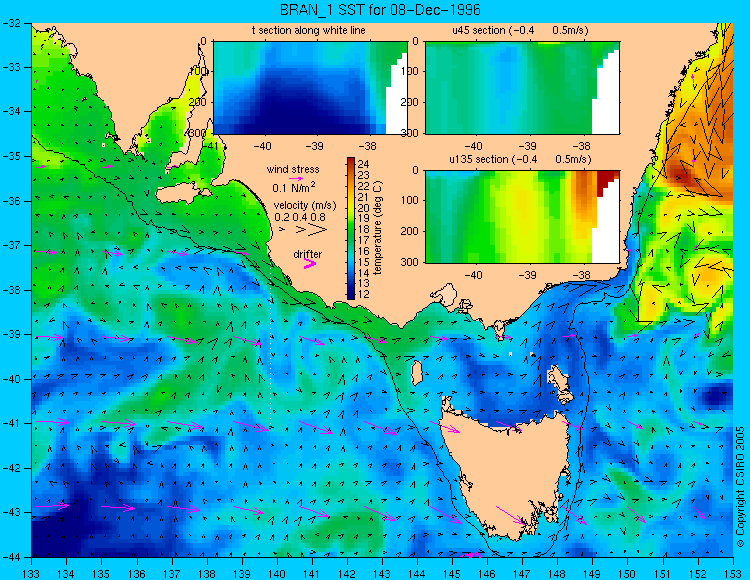Click longitude axis label '150'
This screenshot has height=580, width=750.
pos(628,573)
